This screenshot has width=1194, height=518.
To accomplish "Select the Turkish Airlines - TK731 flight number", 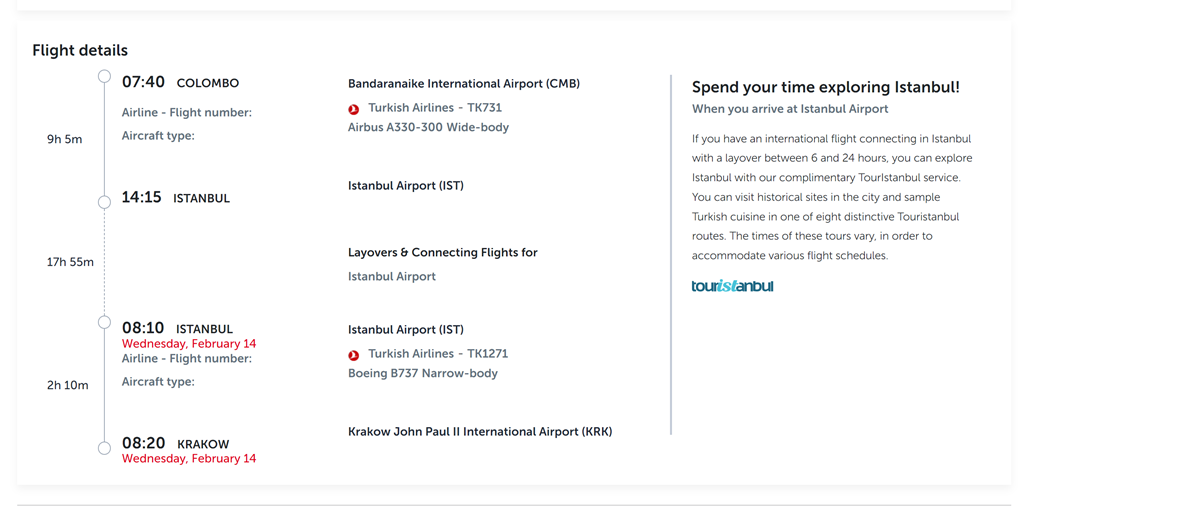I will tap(435, 108).
